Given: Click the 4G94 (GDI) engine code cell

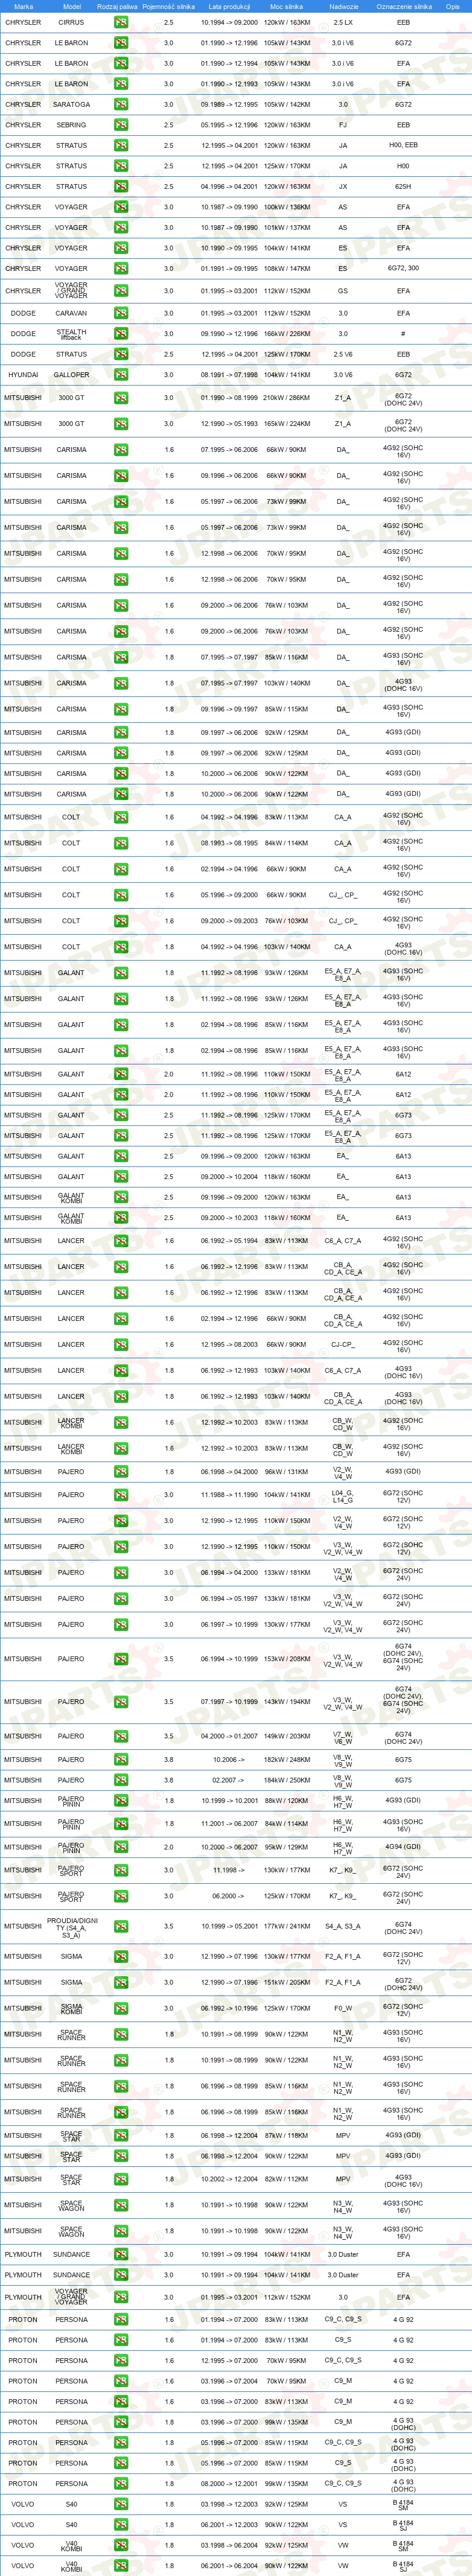Looking at the screenshot, I should 403,1847.
